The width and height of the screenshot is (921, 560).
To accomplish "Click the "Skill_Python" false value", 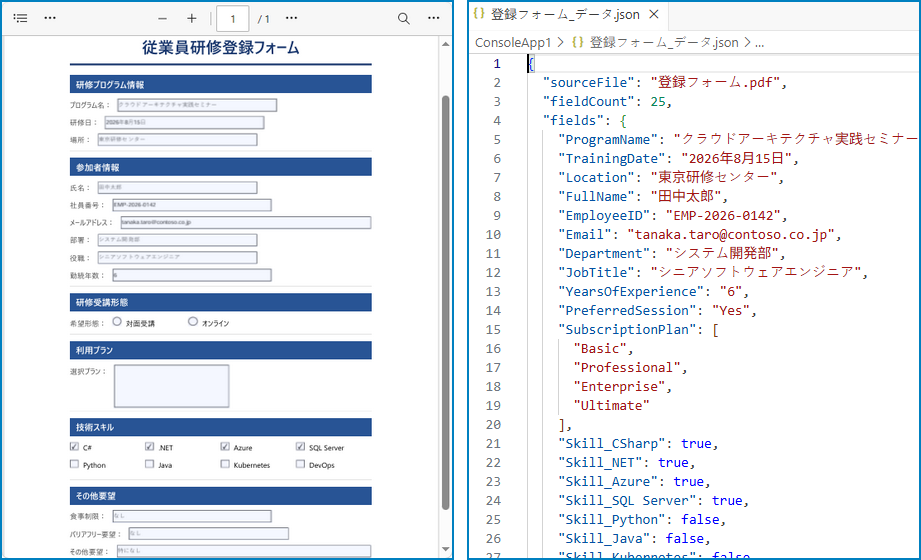I will click(x=700, y=519).
